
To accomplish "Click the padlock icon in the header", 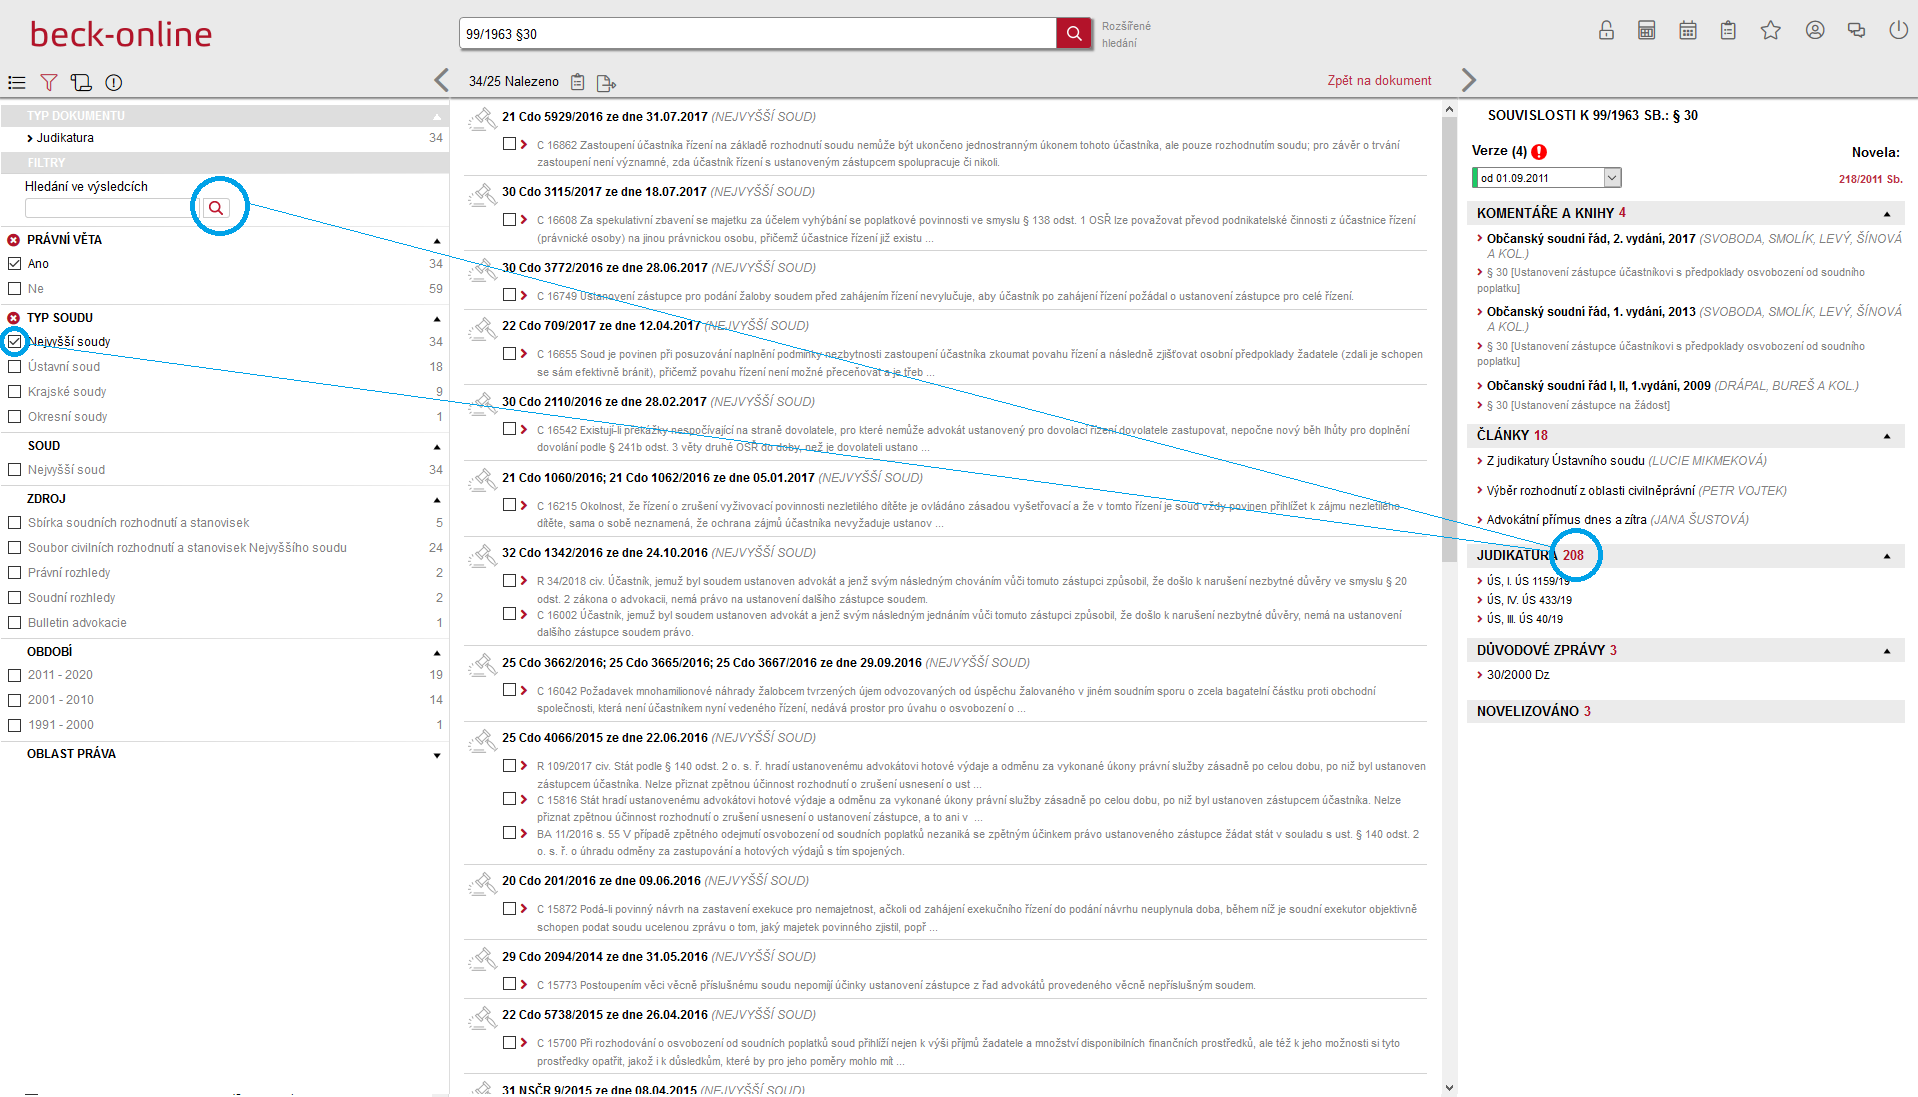I will [x=1606, y=30].
